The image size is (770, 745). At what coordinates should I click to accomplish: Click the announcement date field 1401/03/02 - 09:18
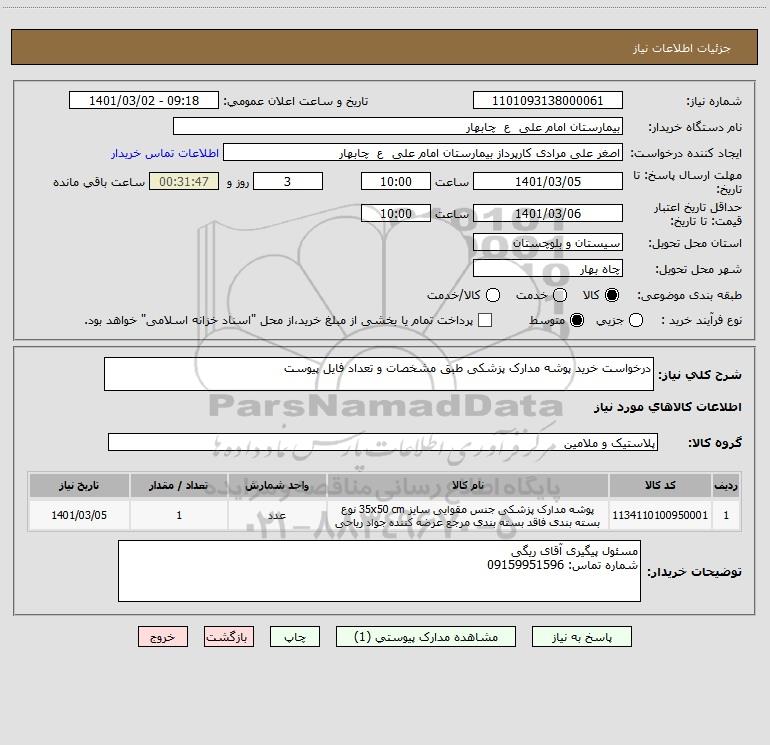pos(144,100)
